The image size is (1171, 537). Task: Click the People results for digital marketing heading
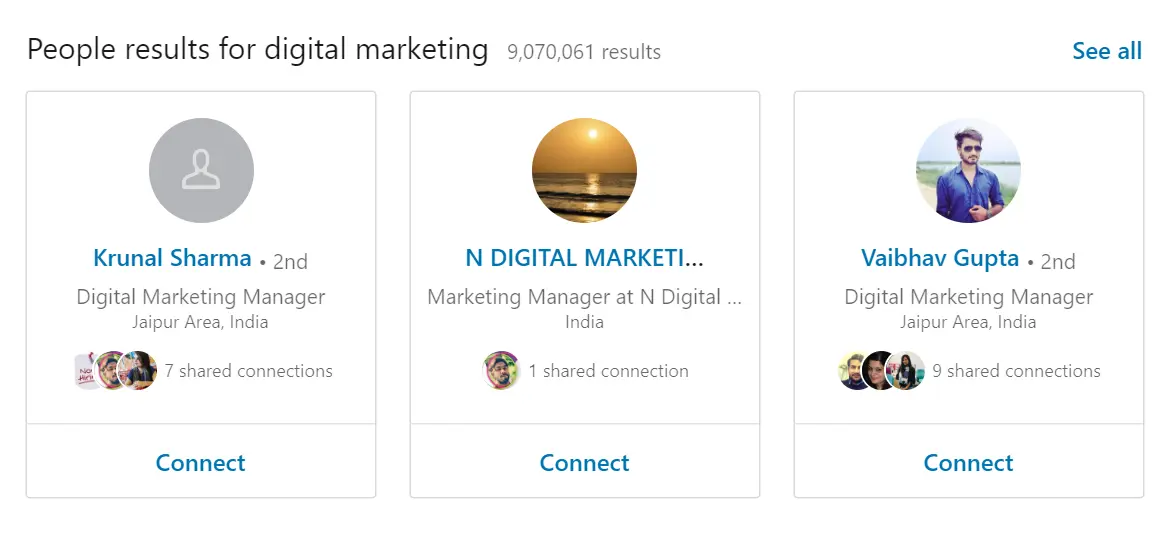coord(257,49)
